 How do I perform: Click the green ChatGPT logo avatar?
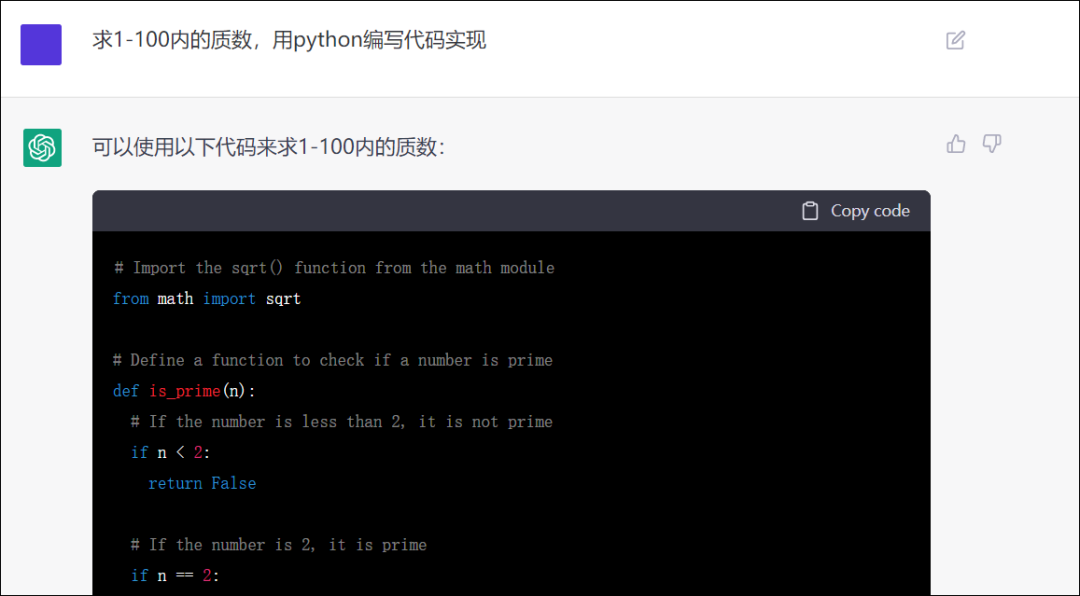point(42,147)
